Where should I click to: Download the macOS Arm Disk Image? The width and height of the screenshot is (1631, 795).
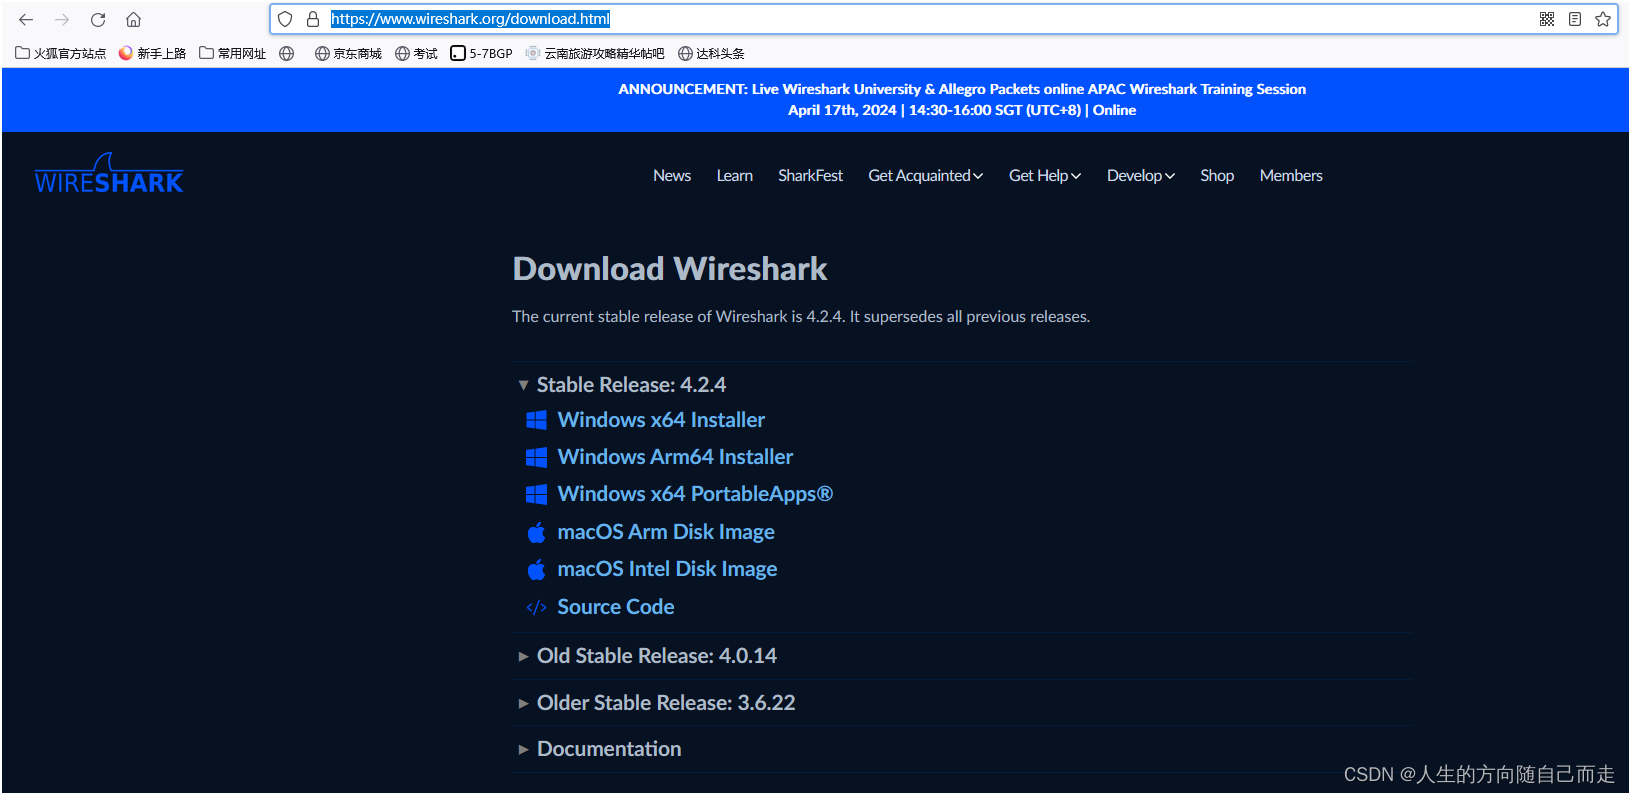pyautogui.click(x=666, y=532)
